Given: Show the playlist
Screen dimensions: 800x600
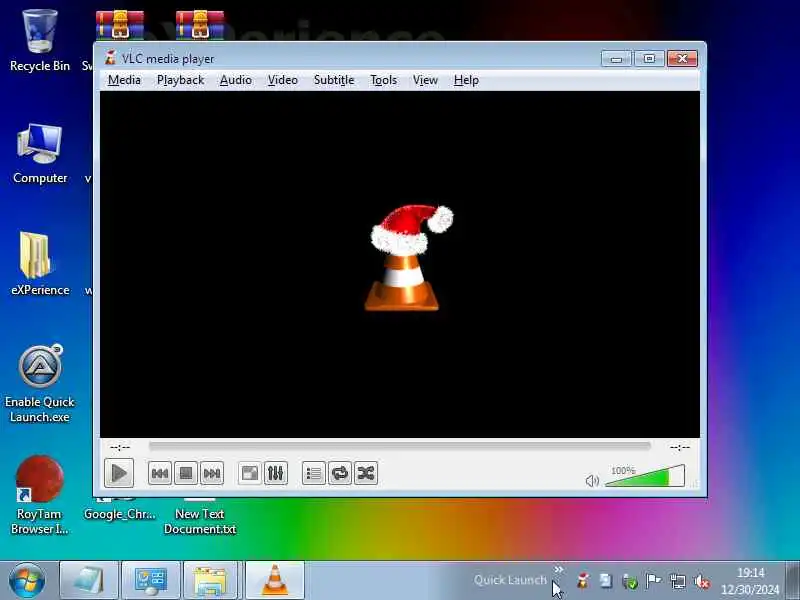Looking at the screenshot, I should tap(313, 473).
